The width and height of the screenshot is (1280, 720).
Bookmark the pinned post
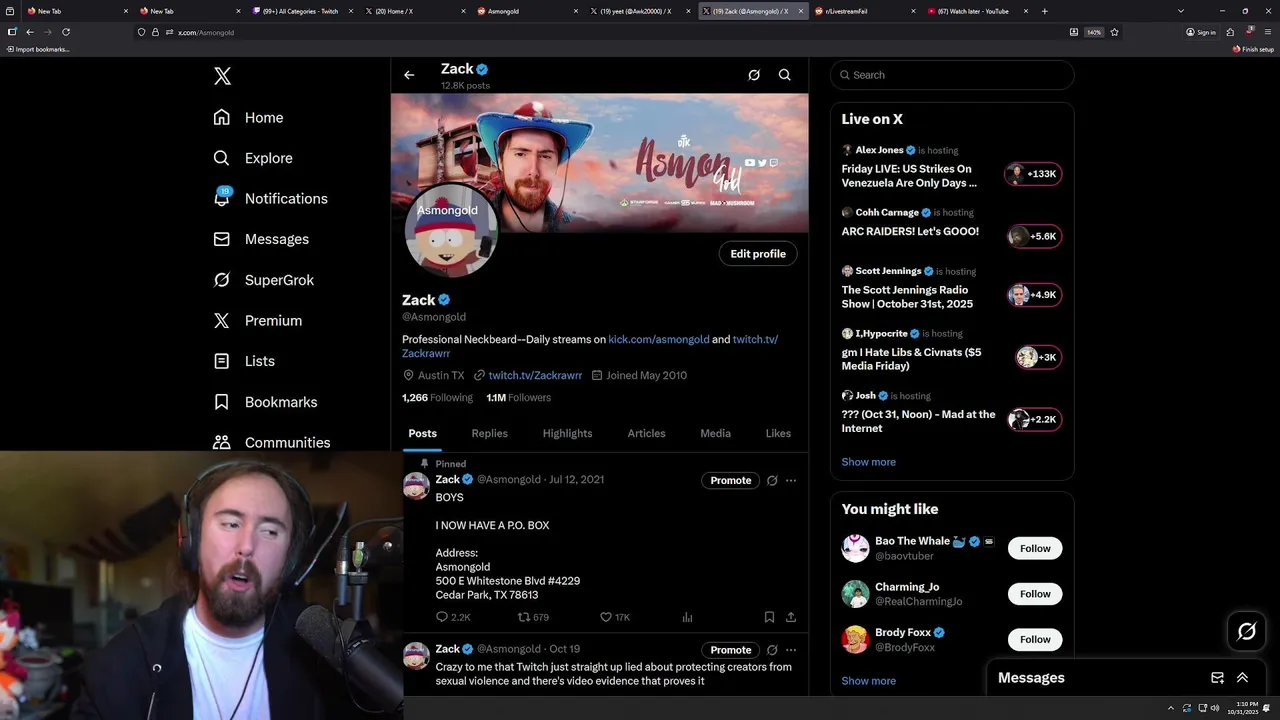[769, 618]
